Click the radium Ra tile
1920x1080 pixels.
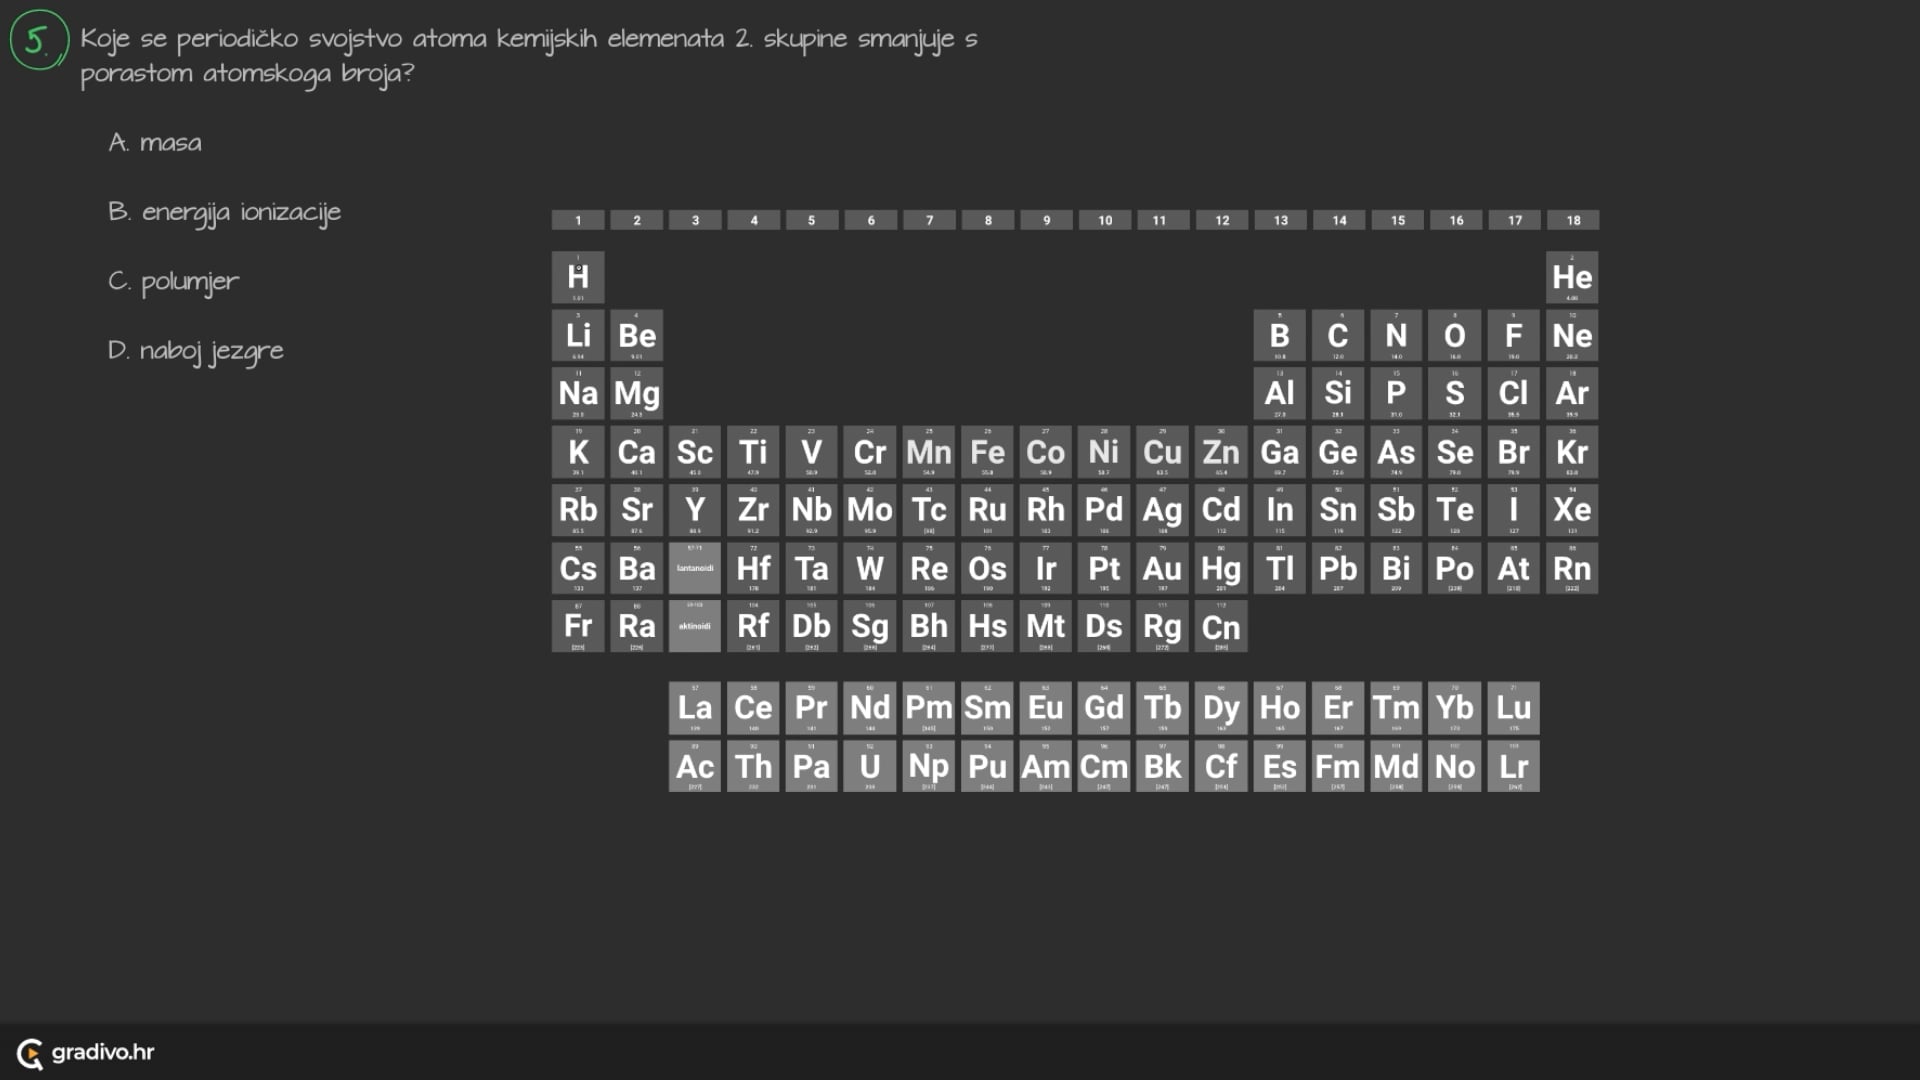tap(637, 626)
